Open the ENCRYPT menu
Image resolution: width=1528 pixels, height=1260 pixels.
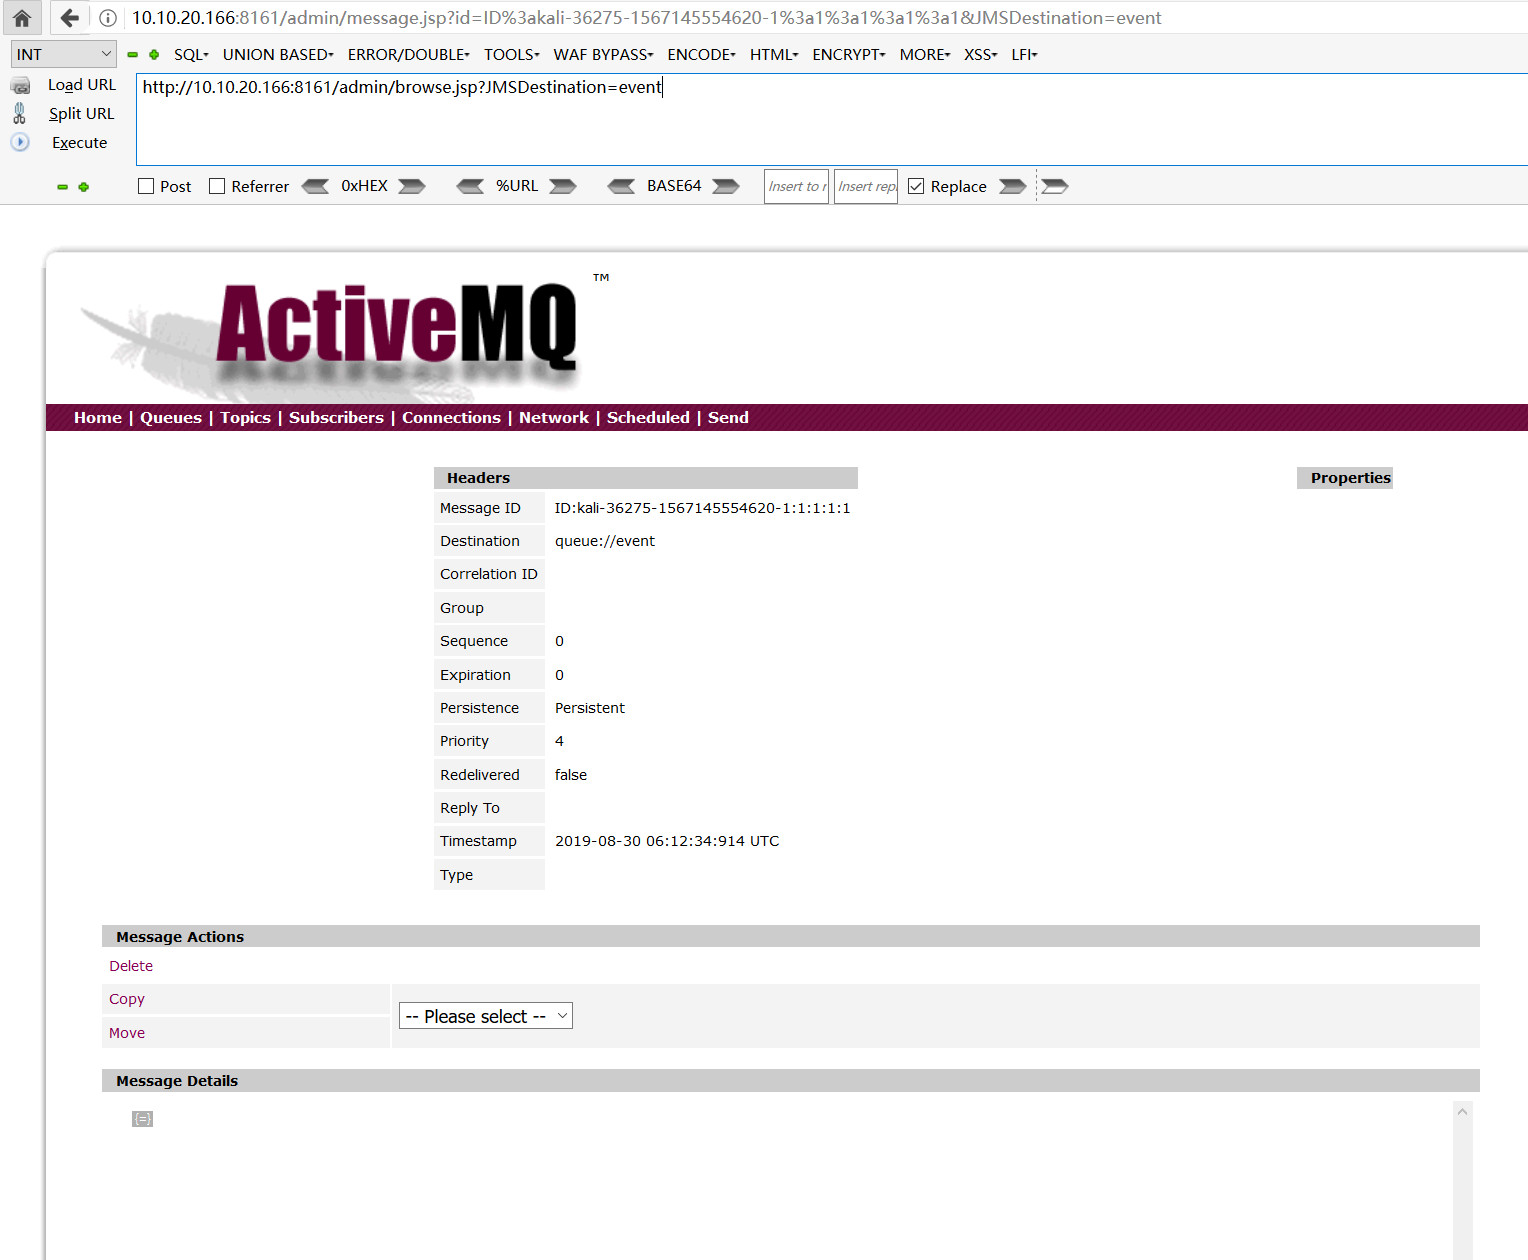[x=849, y=54]
